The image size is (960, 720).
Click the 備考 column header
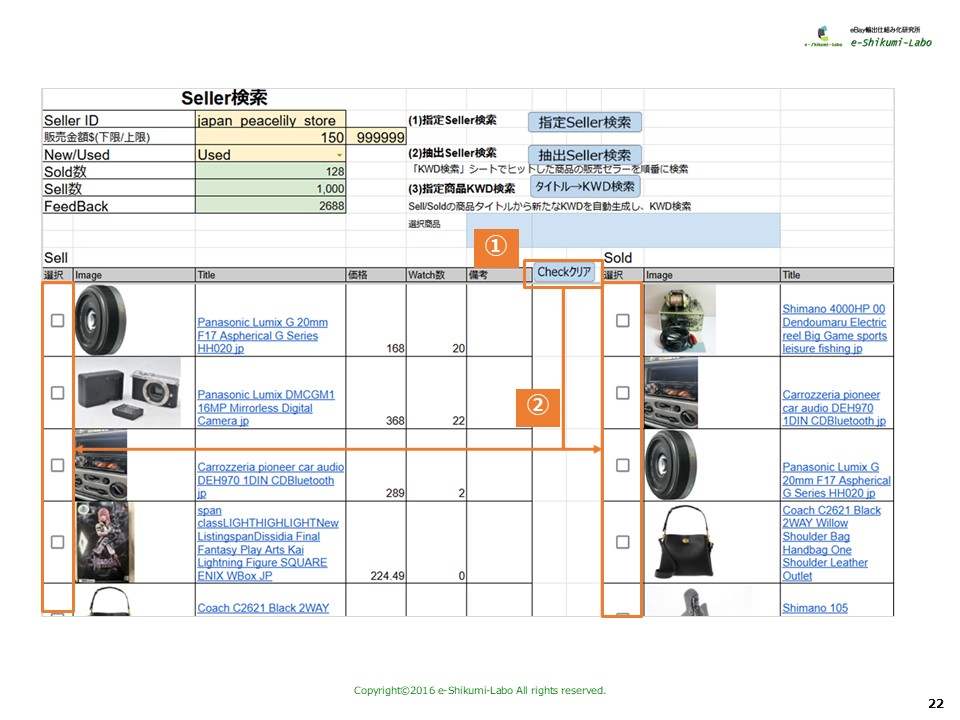click(x=498, y=275)
